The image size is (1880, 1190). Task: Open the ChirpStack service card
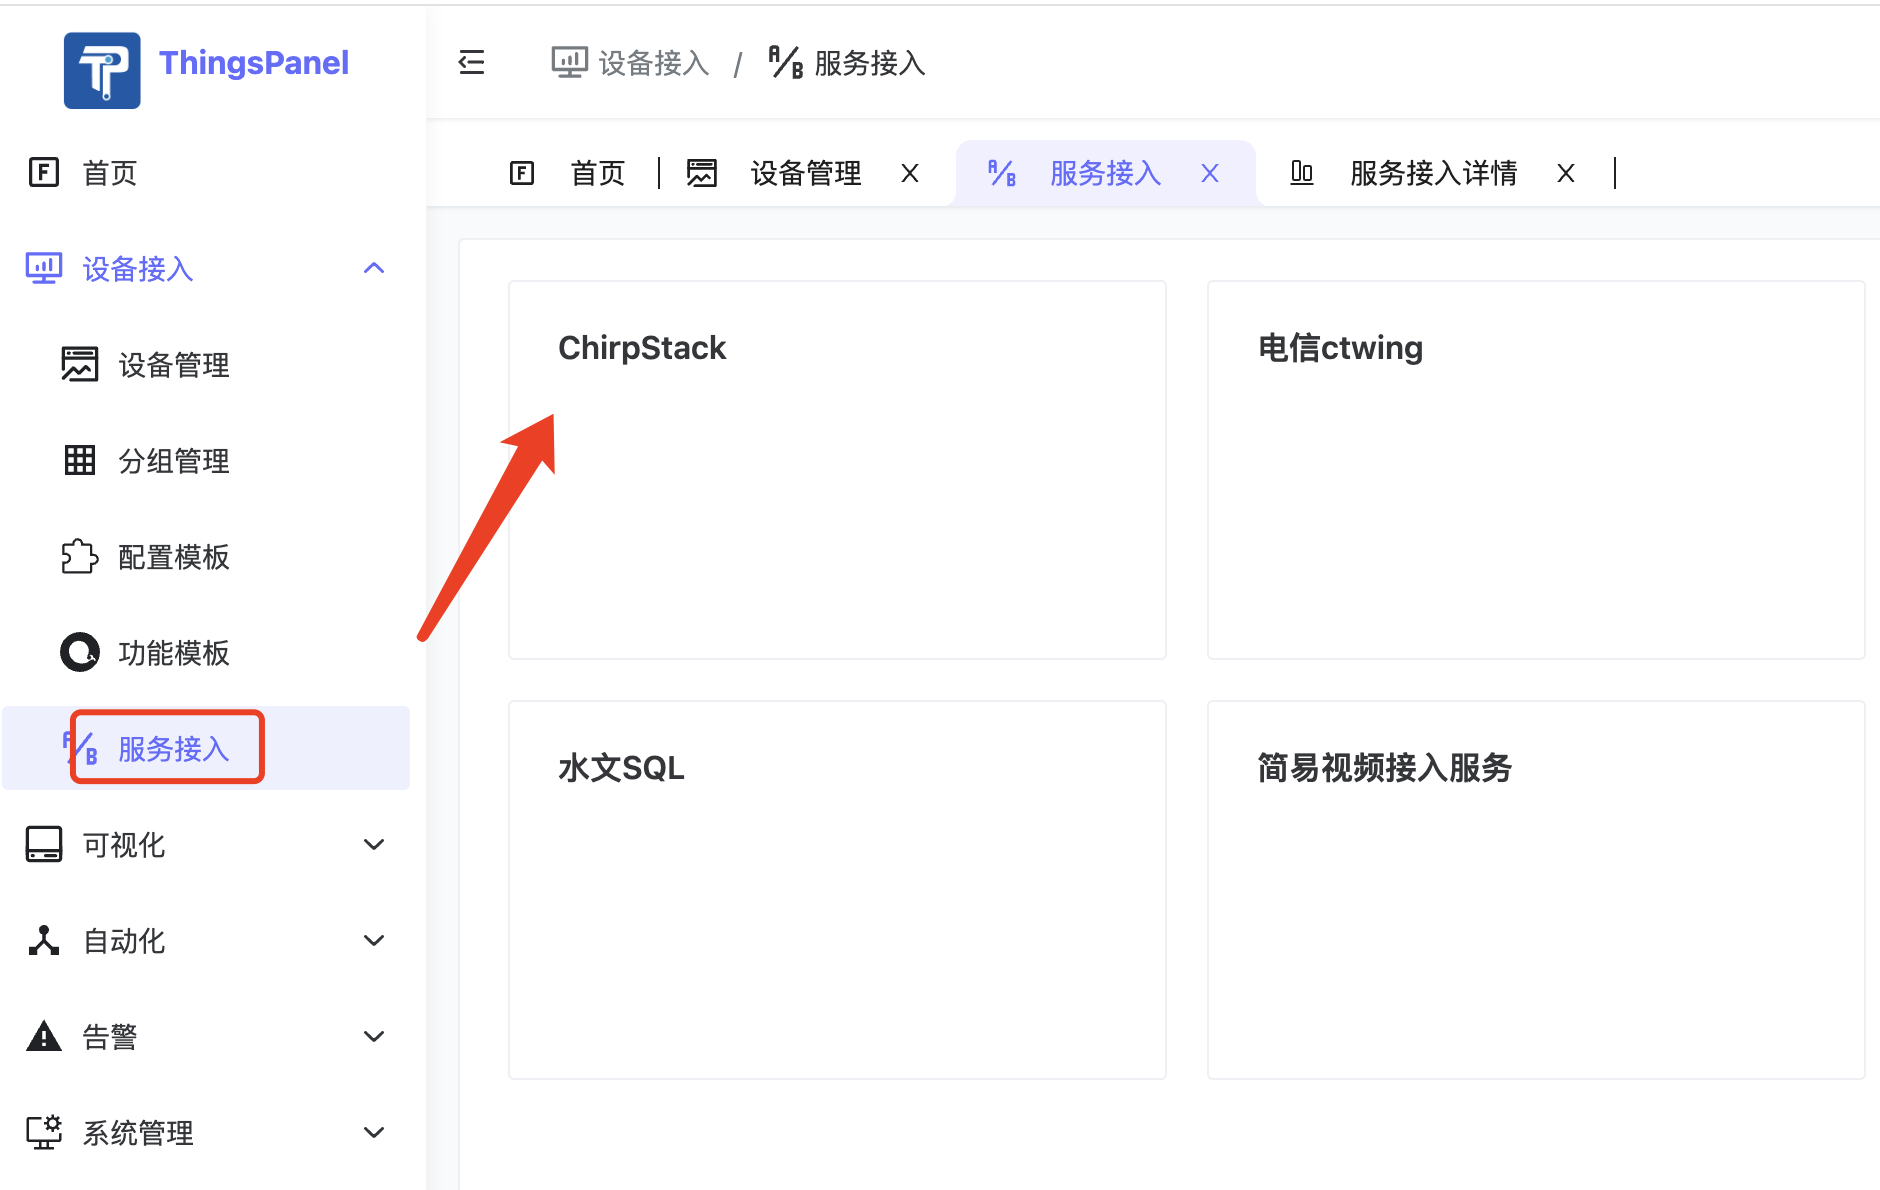click(836, 469)
